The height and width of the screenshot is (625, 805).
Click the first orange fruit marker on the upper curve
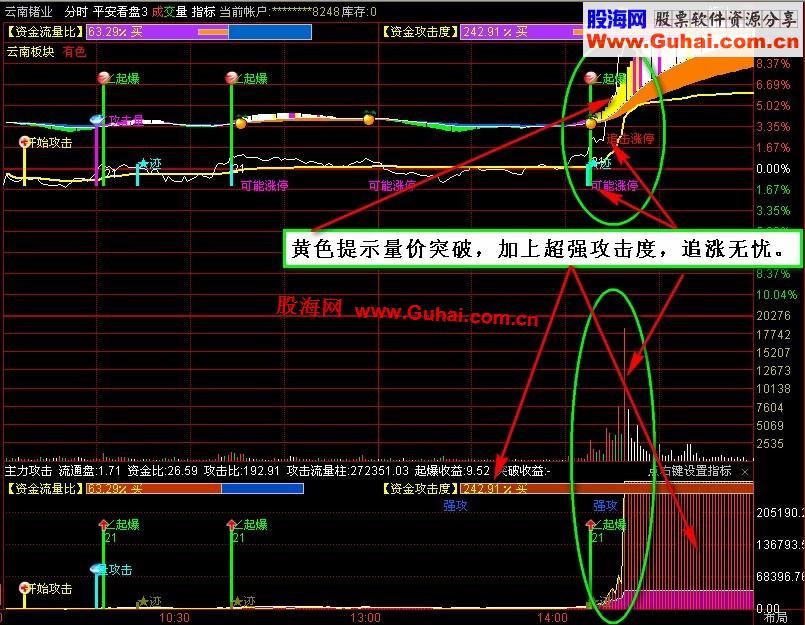[x=240, y=122]
